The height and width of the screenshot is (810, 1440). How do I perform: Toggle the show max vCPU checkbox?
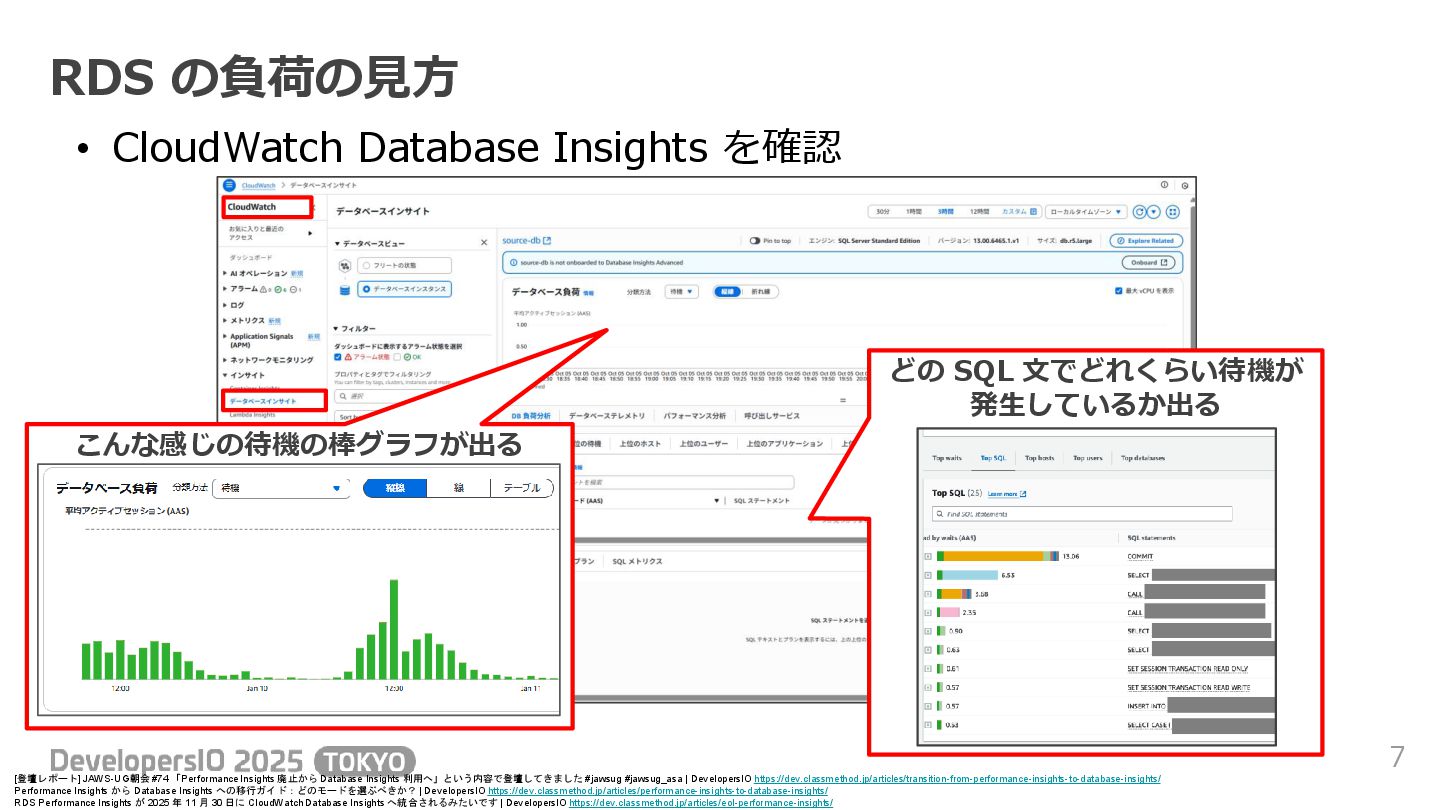click(1119, 291)
